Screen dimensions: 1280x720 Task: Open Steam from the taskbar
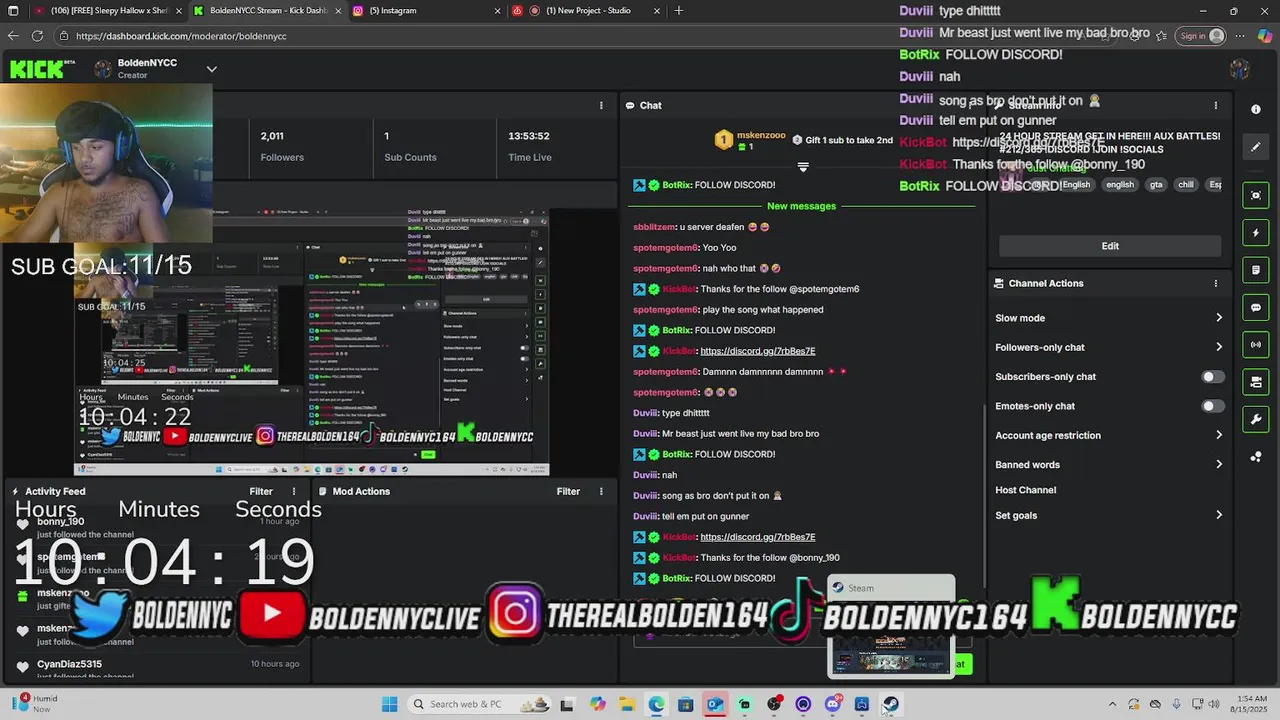click(890, 704)
